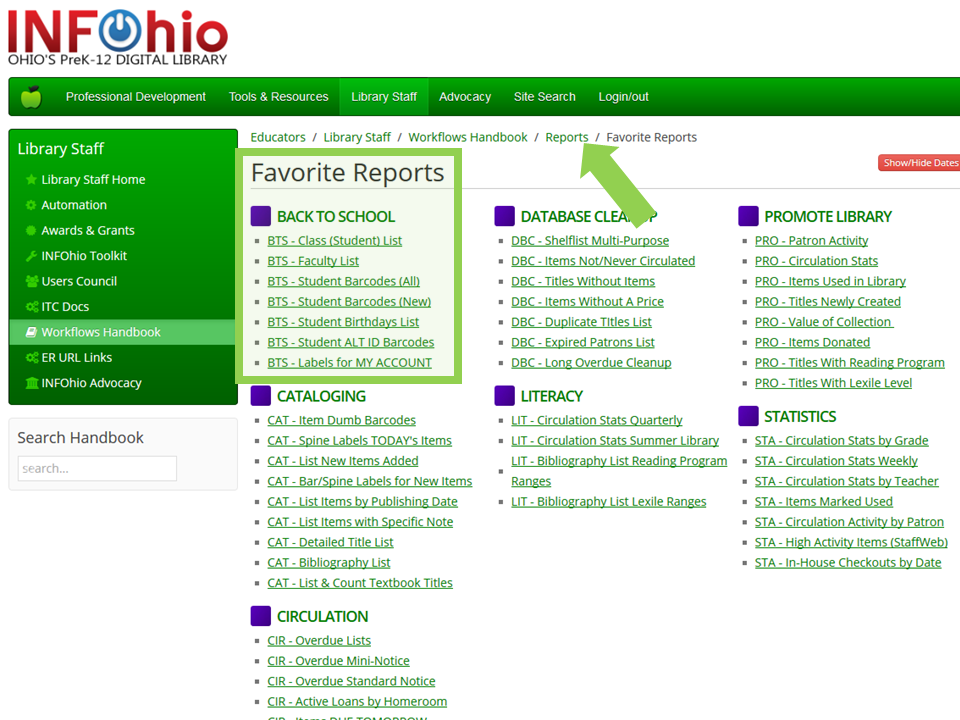This screenshot has height=720, width=960.
Task: Click the gears icon beside ER URL Links
Action: pos(32,358)
